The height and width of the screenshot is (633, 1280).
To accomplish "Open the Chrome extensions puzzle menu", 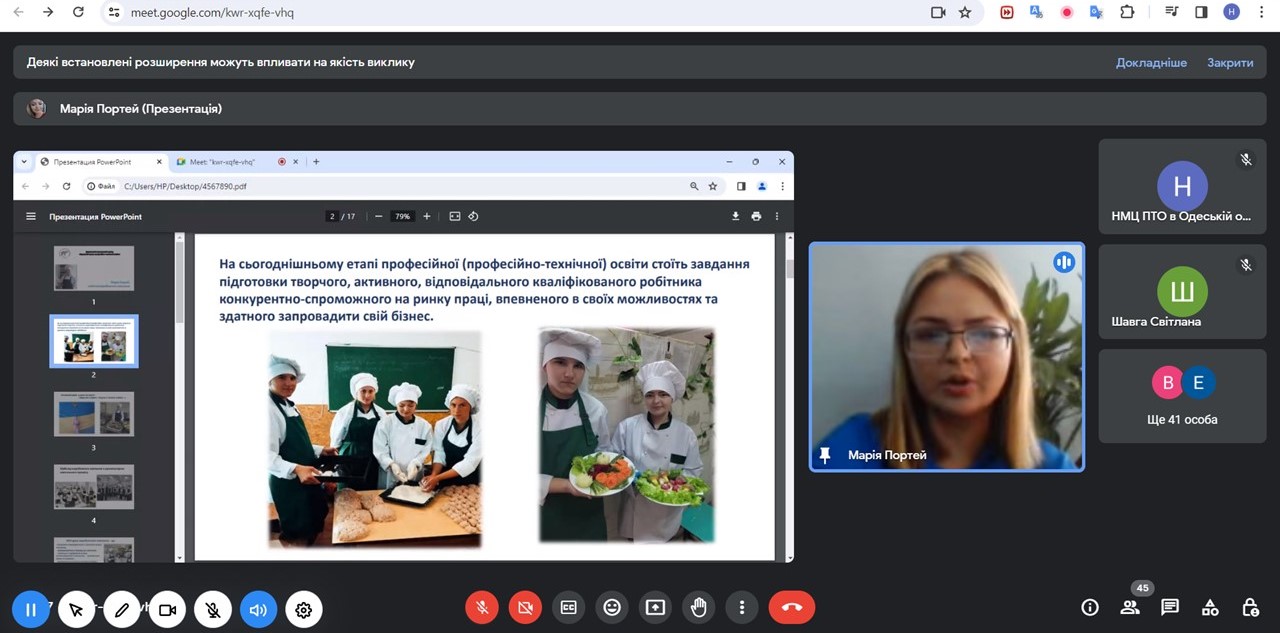I will [1127, 13].
